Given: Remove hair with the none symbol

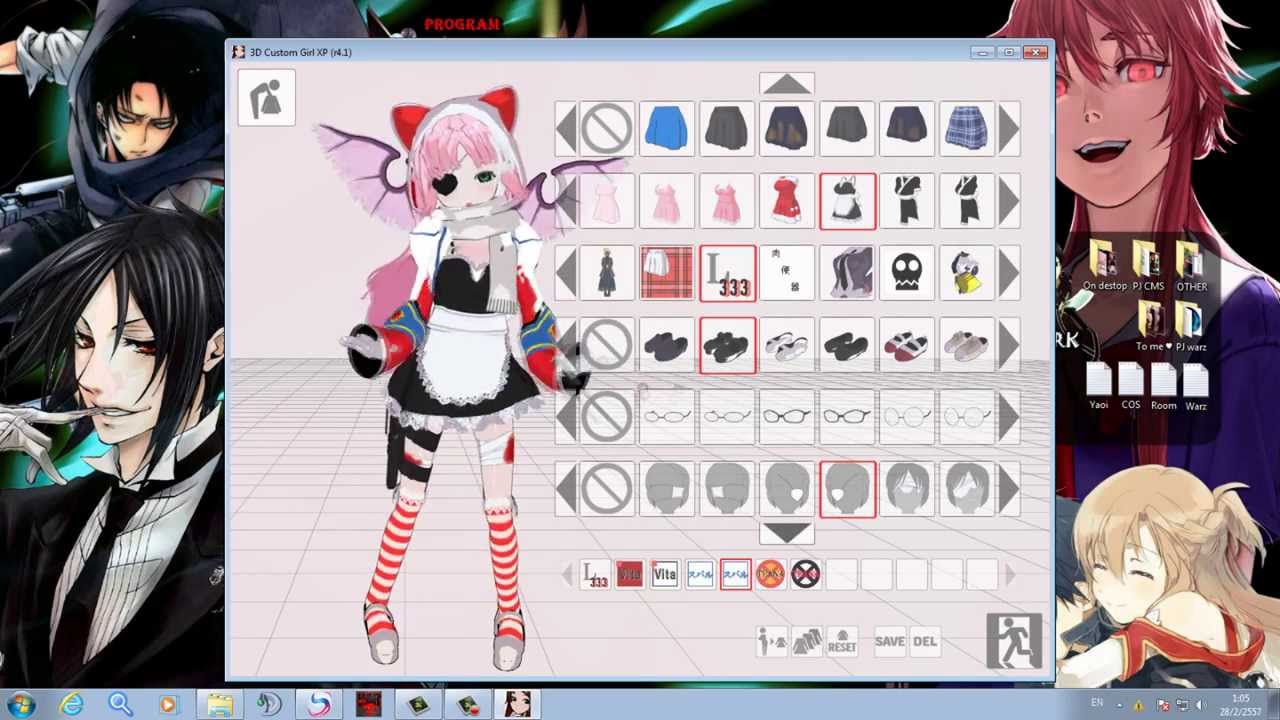Looking at the screenshot, I should (607, 489).
